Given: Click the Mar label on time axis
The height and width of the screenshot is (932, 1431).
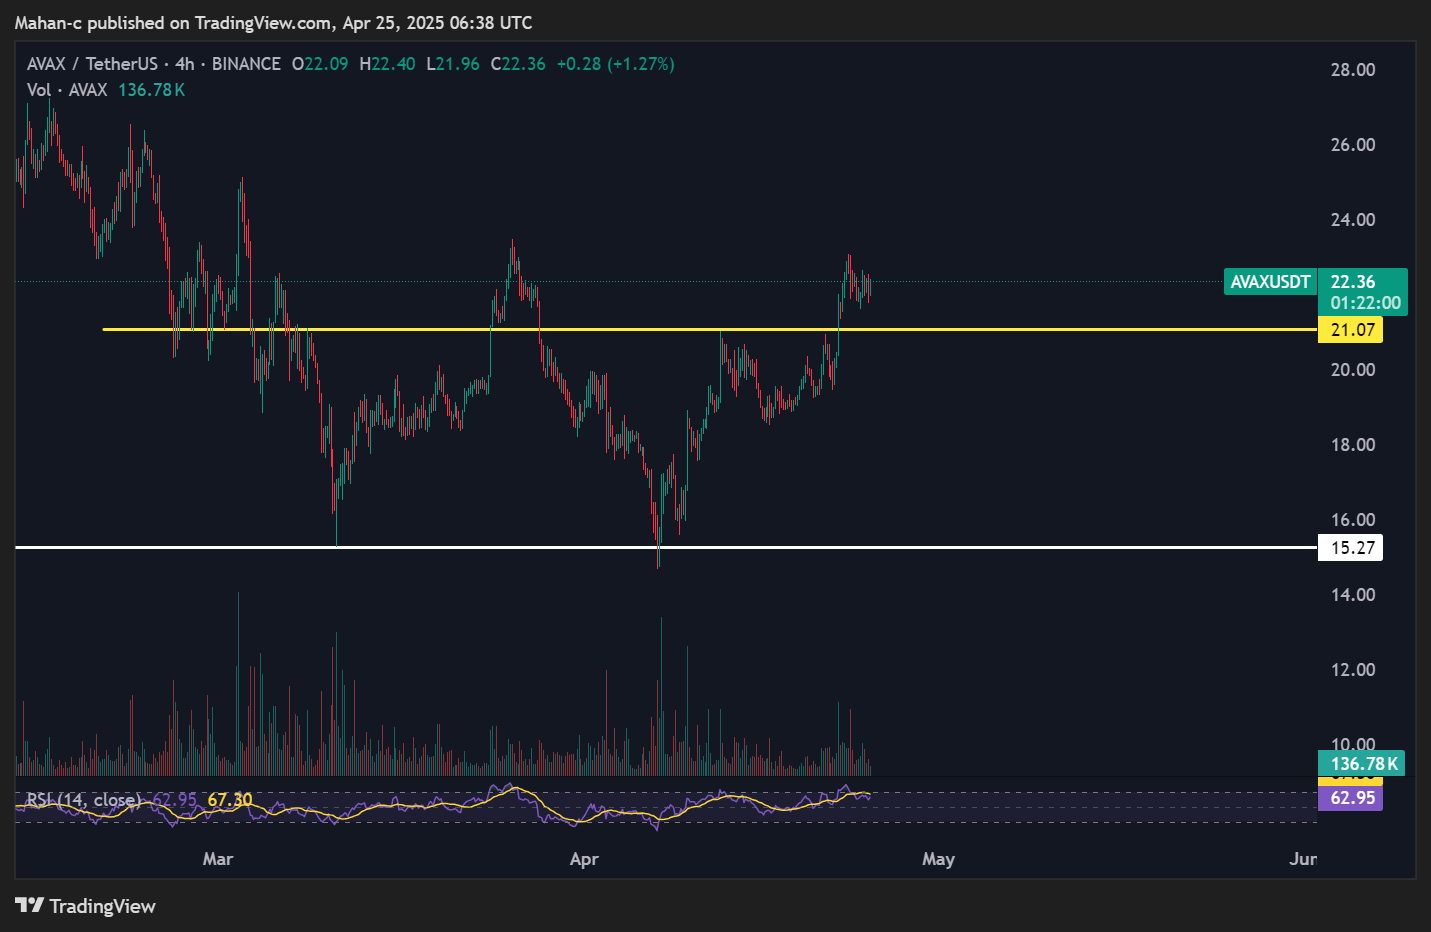Looking at the screenshot, I should coord(218,859).
